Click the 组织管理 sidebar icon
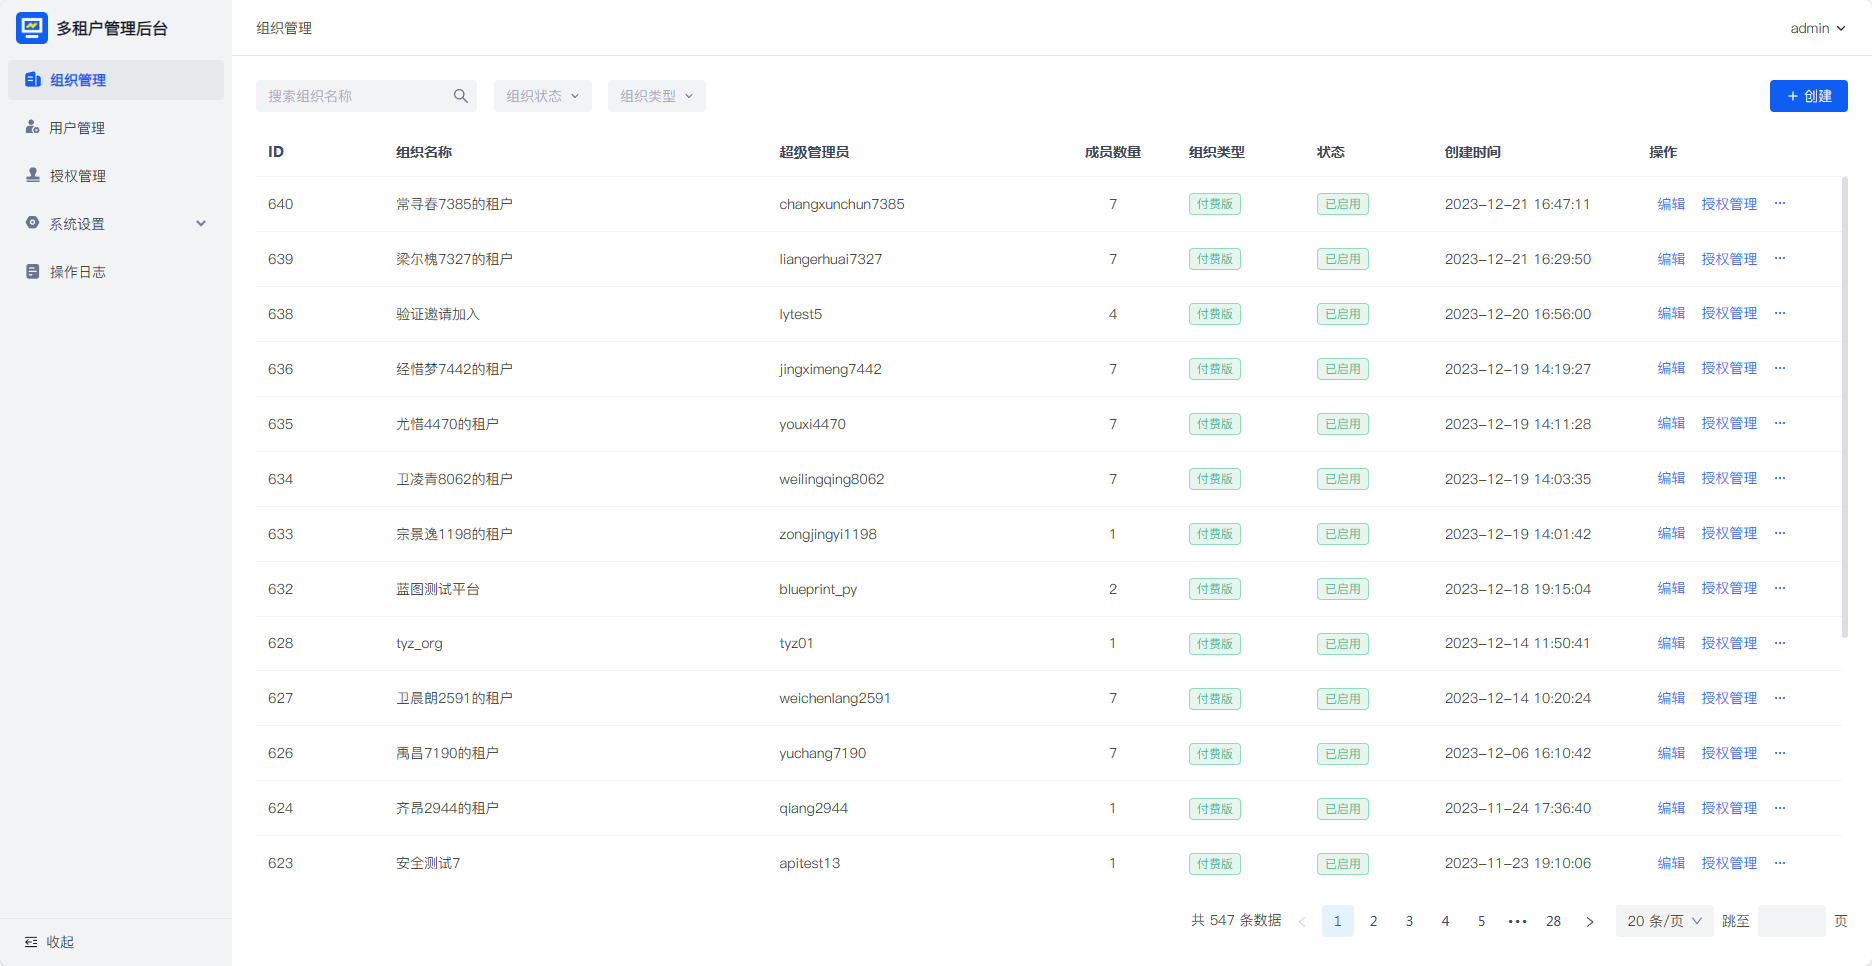 pyautogui.click(x=33, y=80)
